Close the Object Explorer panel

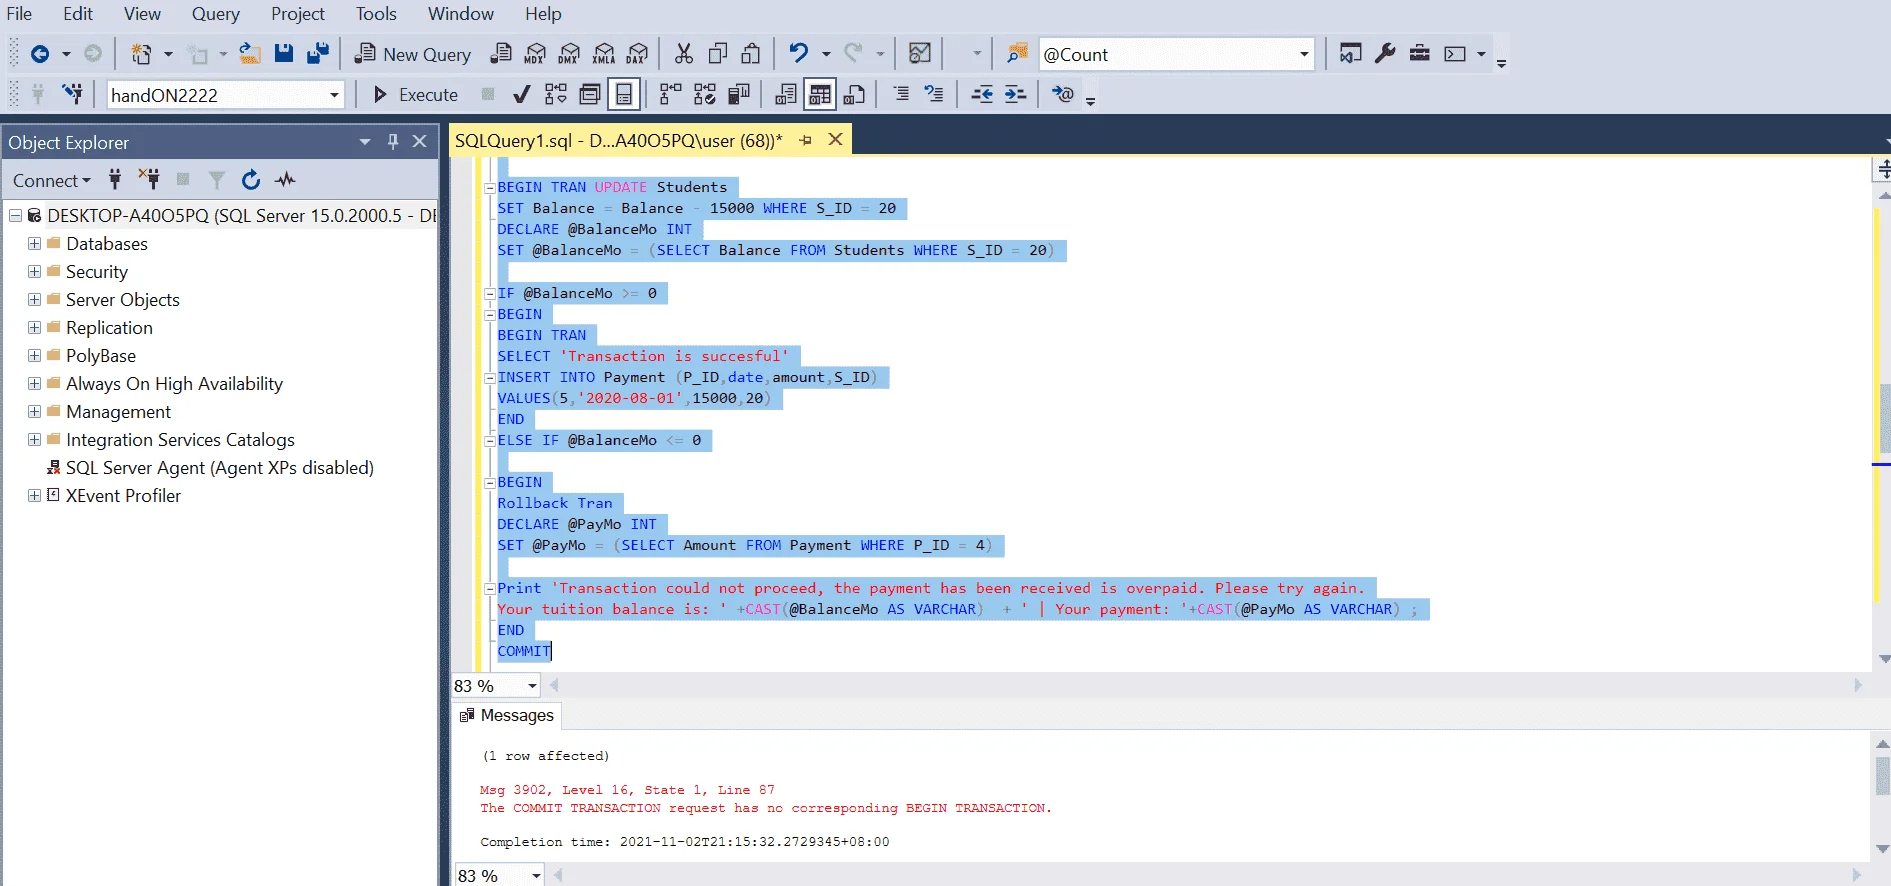click(x=420, y=142)
